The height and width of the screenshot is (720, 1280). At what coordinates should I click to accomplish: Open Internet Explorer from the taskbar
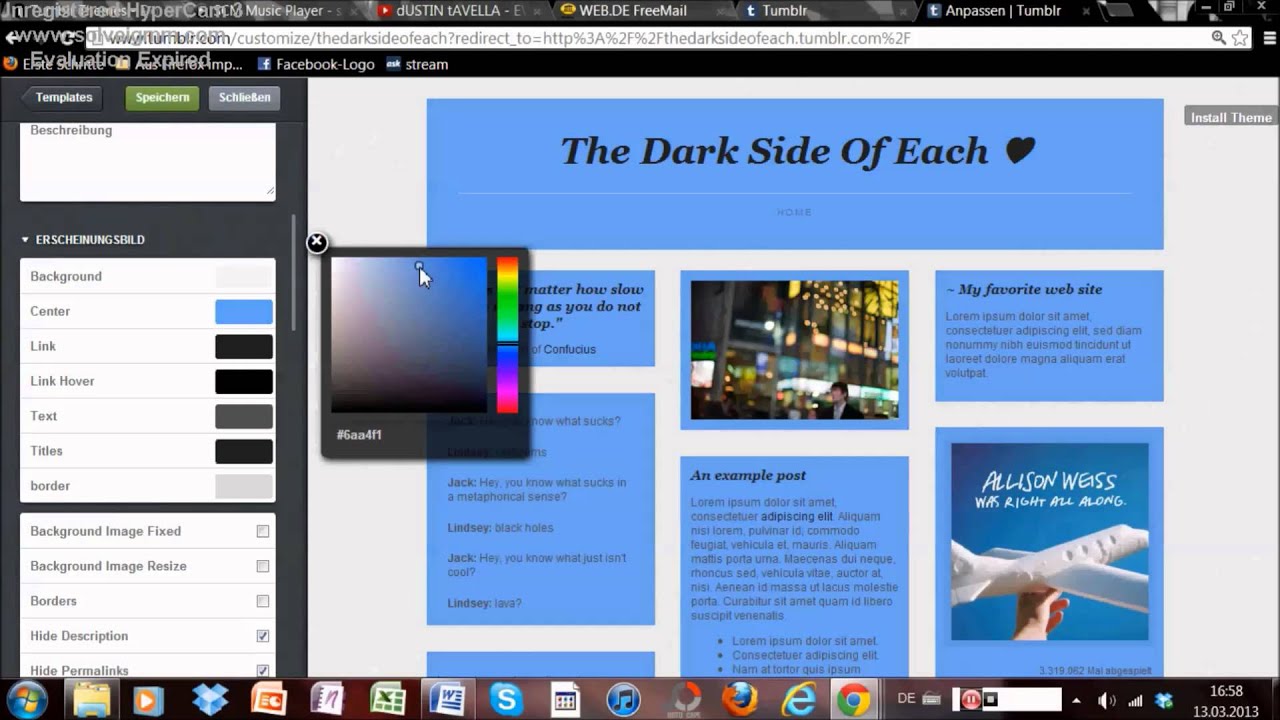click(799, 700)
